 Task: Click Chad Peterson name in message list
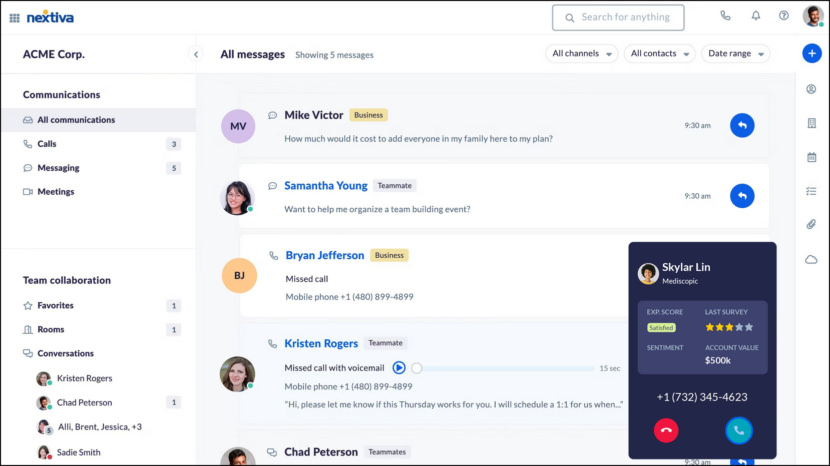(321, 452)
